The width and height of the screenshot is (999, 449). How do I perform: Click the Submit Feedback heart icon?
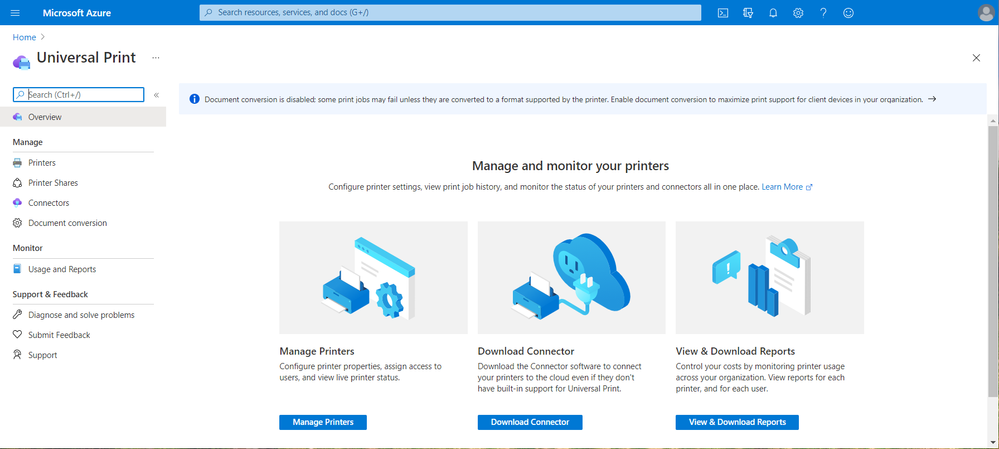(17, 335)
